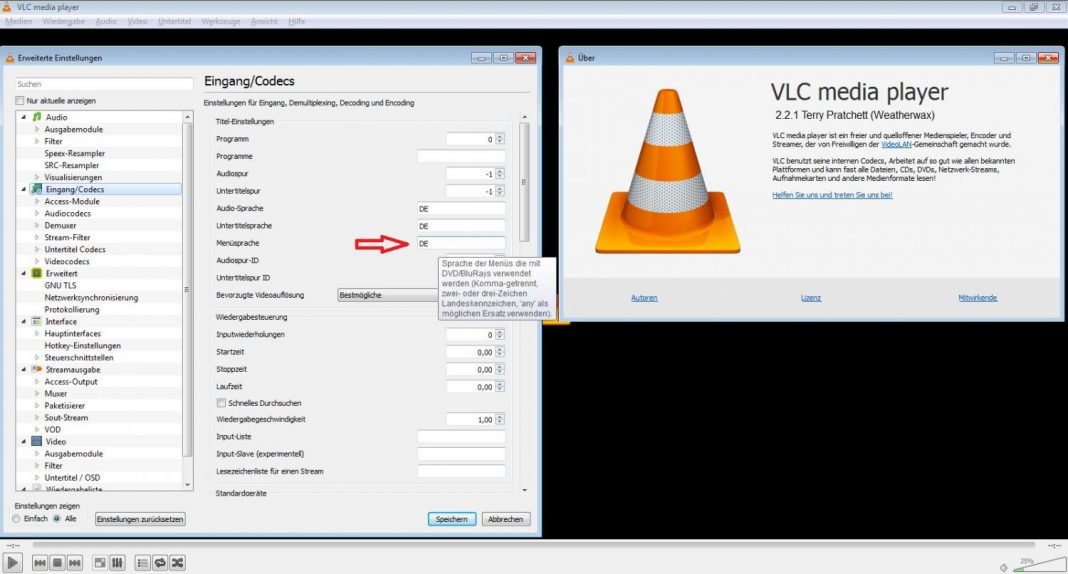Toggle the fullscreen video icon
Image resolution: width=1068 pixels, height=574 pixels.
pos(100,563)
